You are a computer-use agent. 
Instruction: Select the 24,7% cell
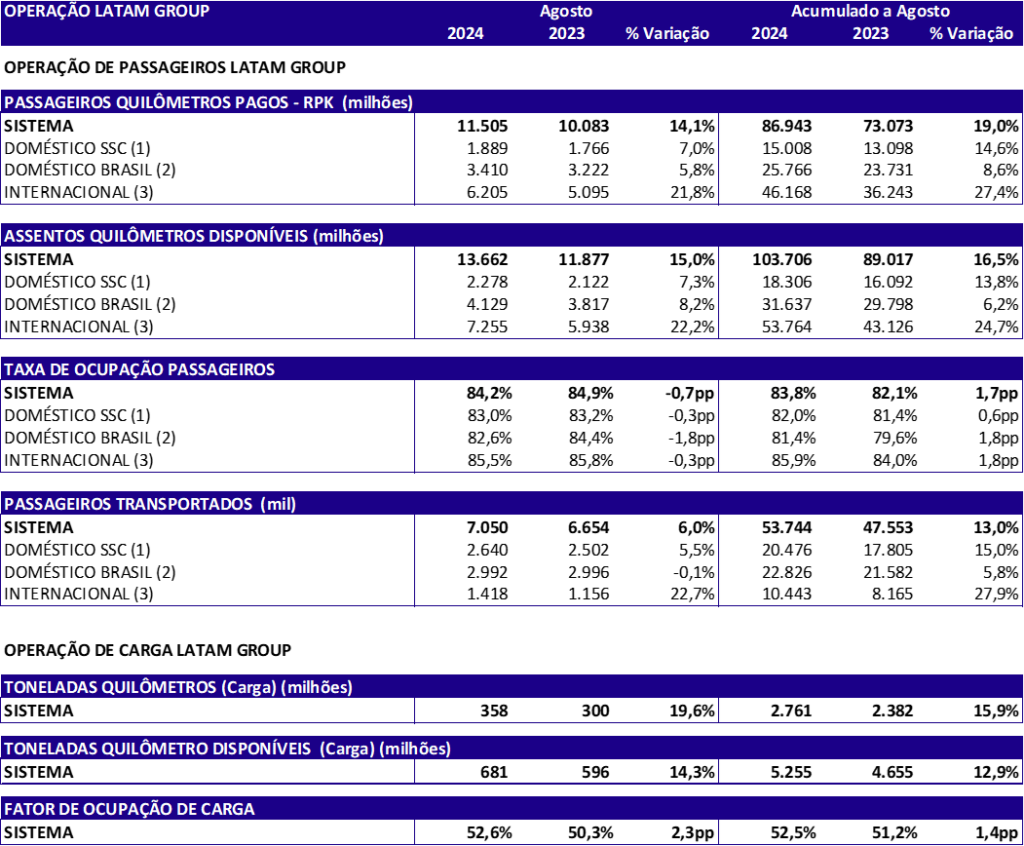click(996, 326)
